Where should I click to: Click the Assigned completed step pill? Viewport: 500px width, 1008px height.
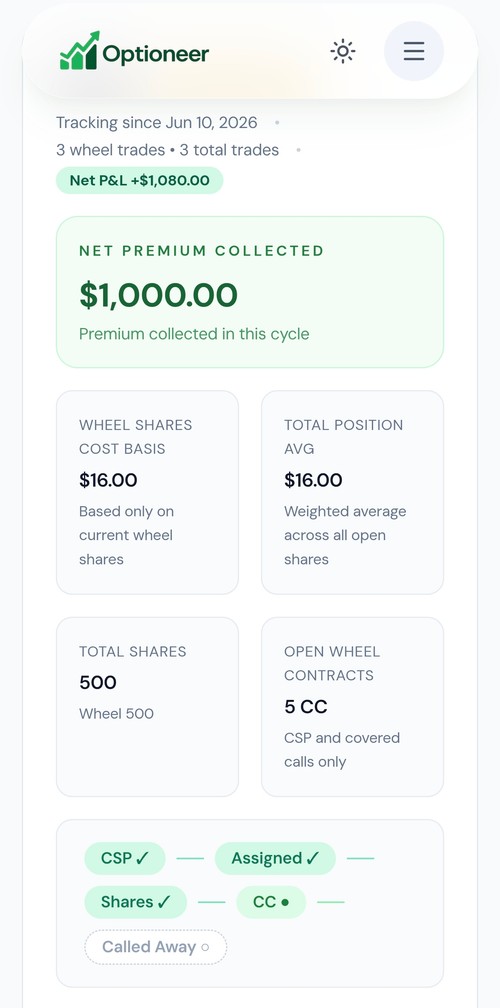[x=275, y=858]
